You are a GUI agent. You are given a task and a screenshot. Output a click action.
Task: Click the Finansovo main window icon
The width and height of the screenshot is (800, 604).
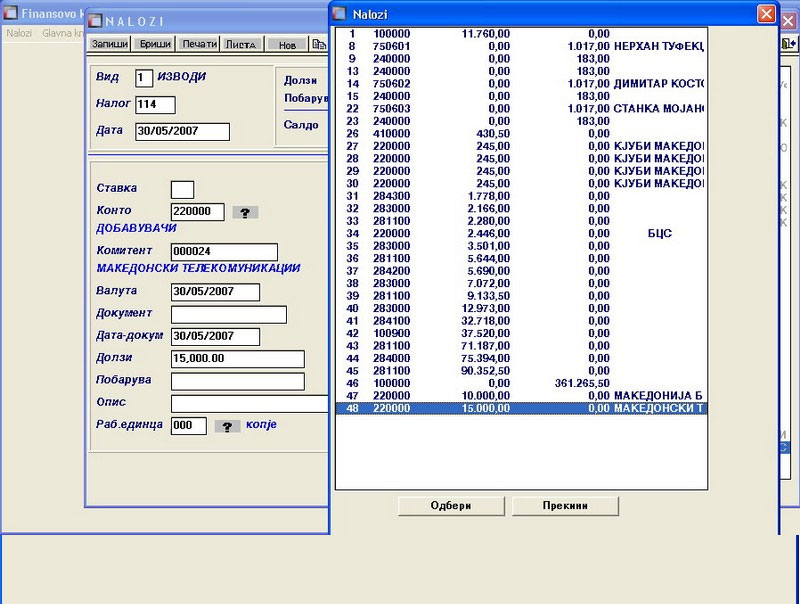pos(11,13)
